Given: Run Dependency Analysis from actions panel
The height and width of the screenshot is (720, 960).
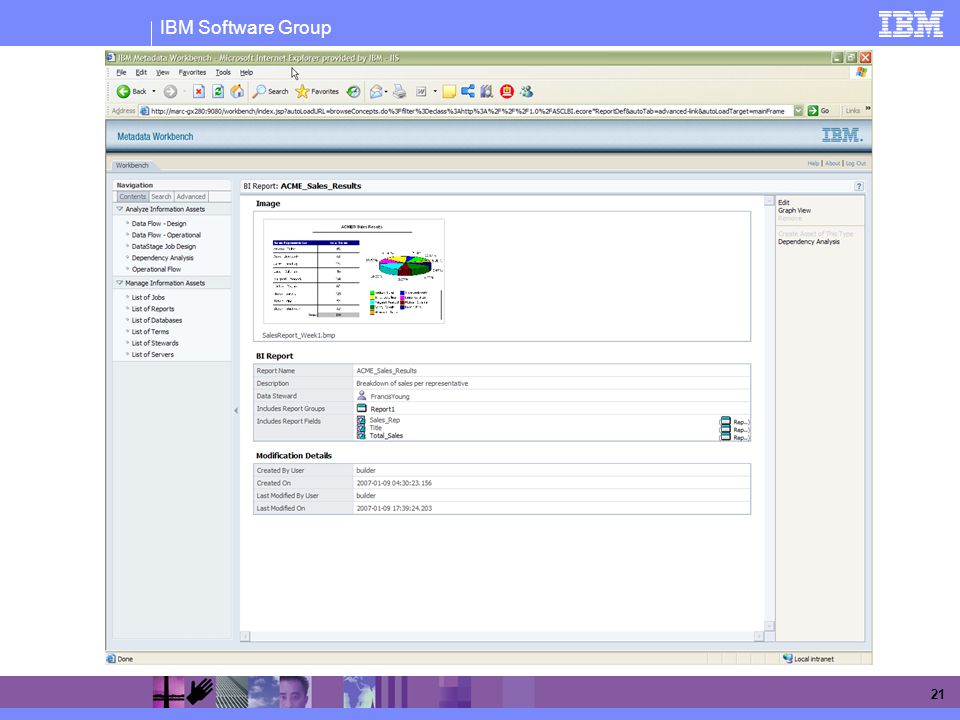Looking at the screenshot, I should point(809,242).
